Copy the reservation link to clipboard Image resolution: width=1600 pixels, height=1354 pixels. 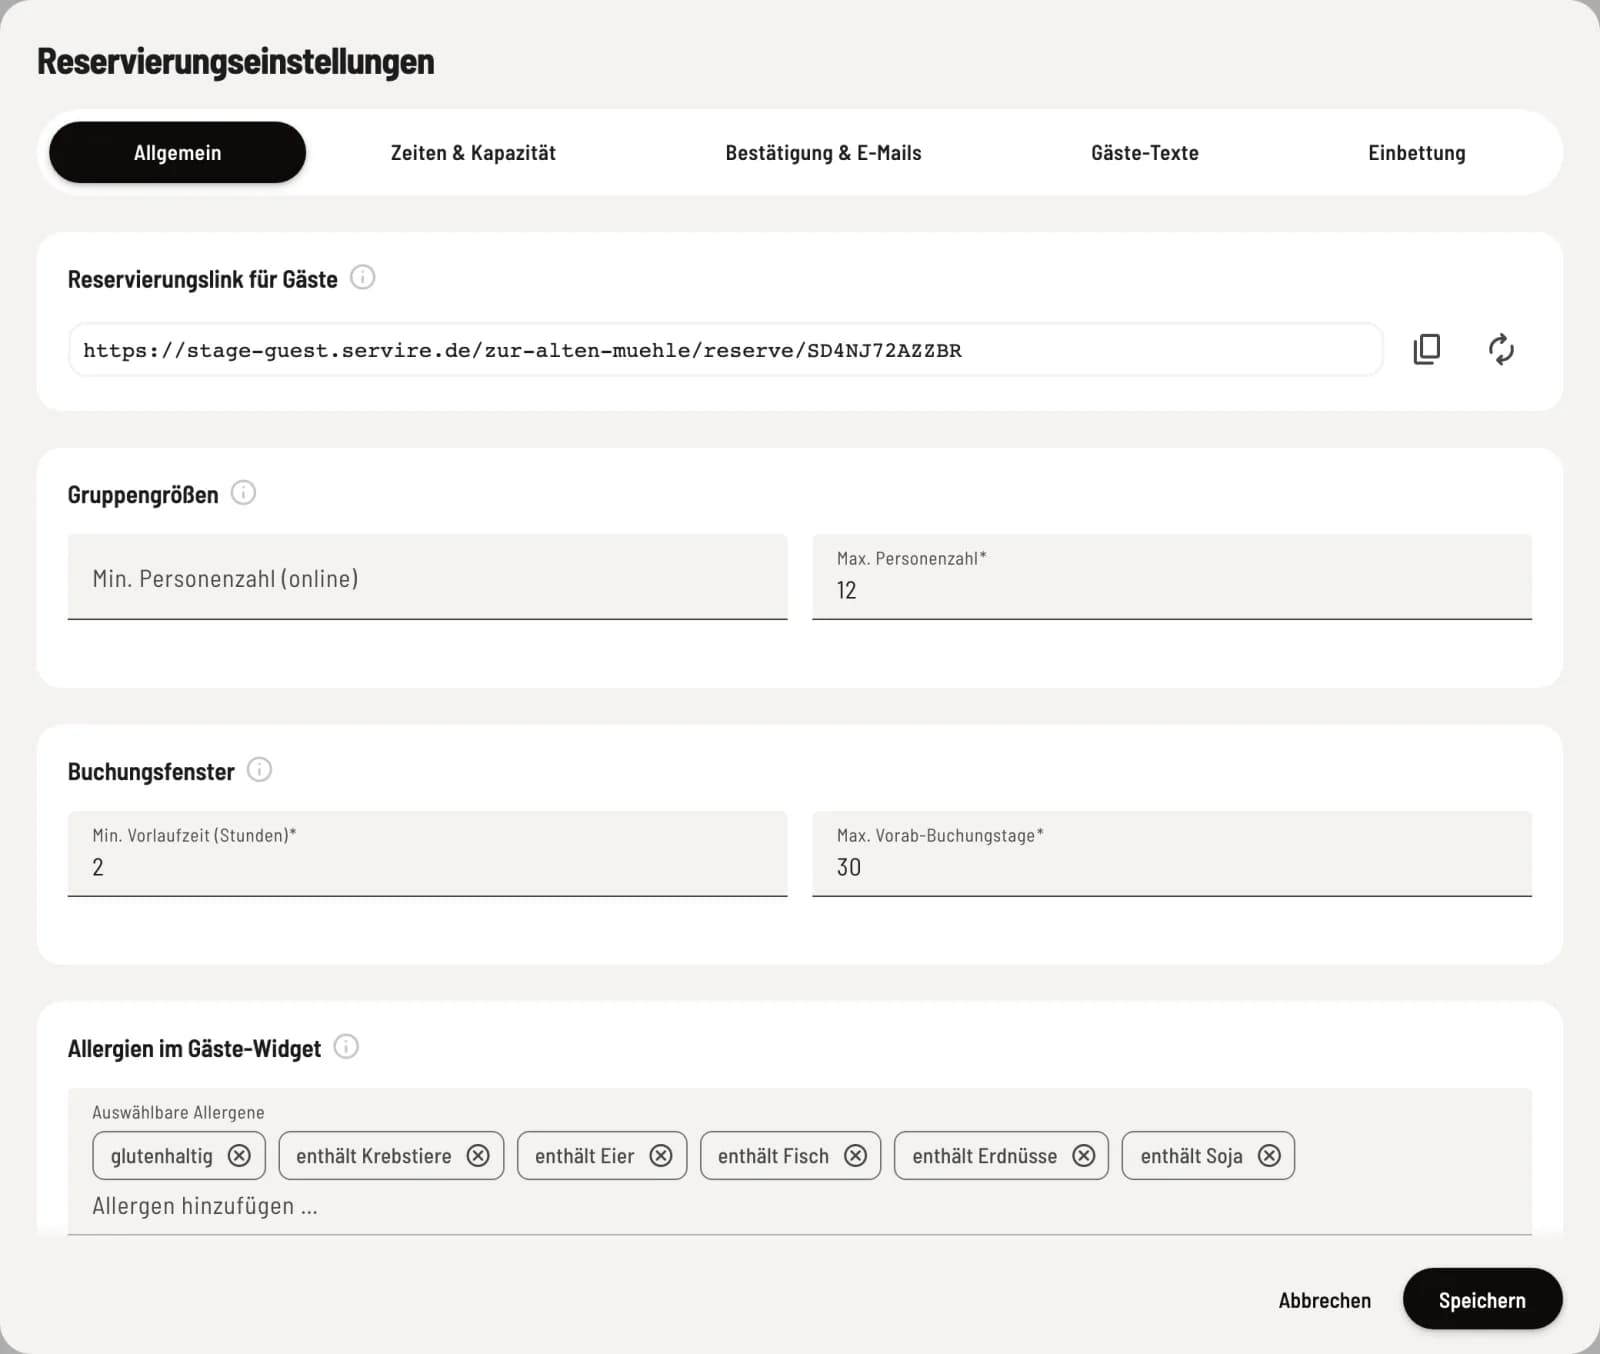coord(1427,349)
